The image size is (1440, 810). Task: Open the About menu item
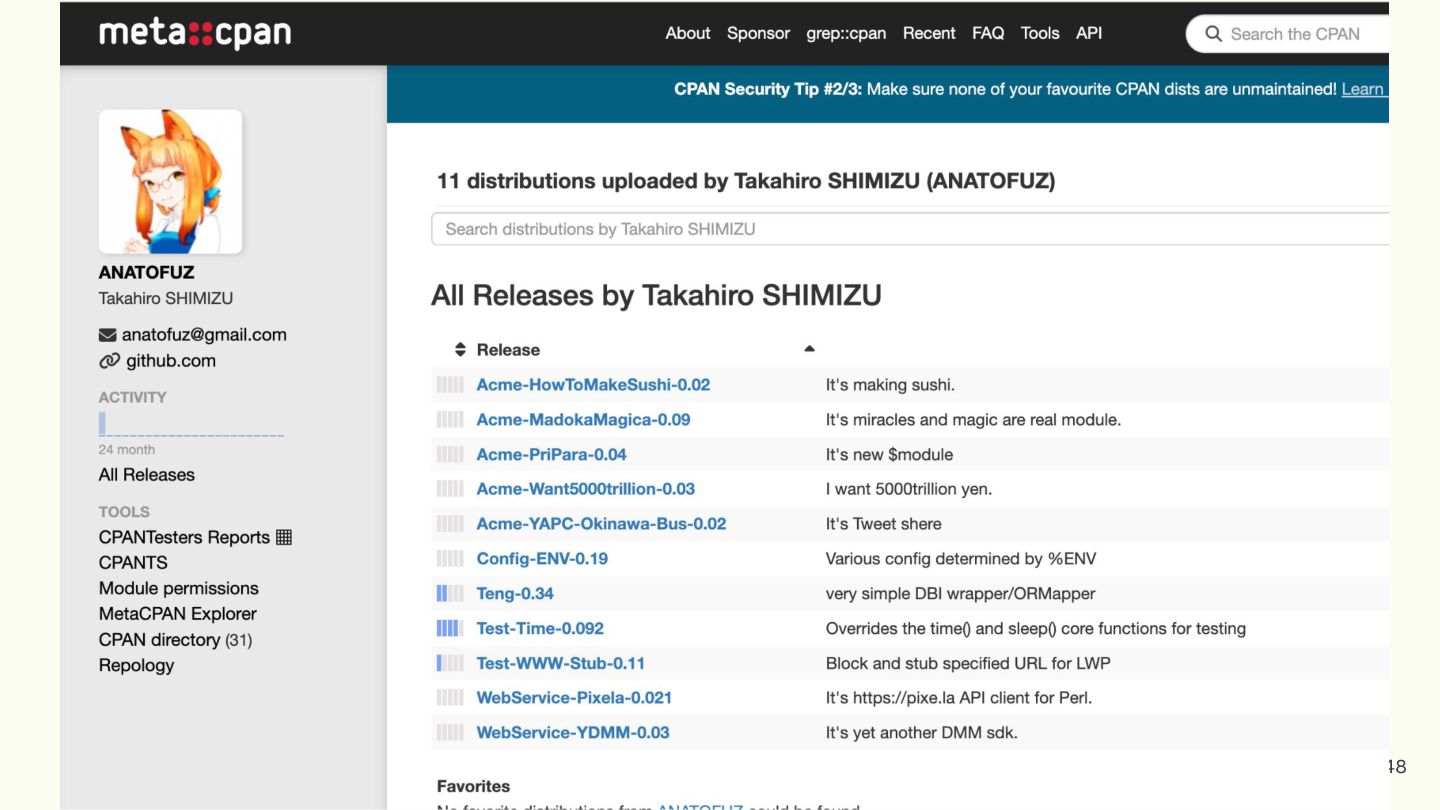[688, 33]
